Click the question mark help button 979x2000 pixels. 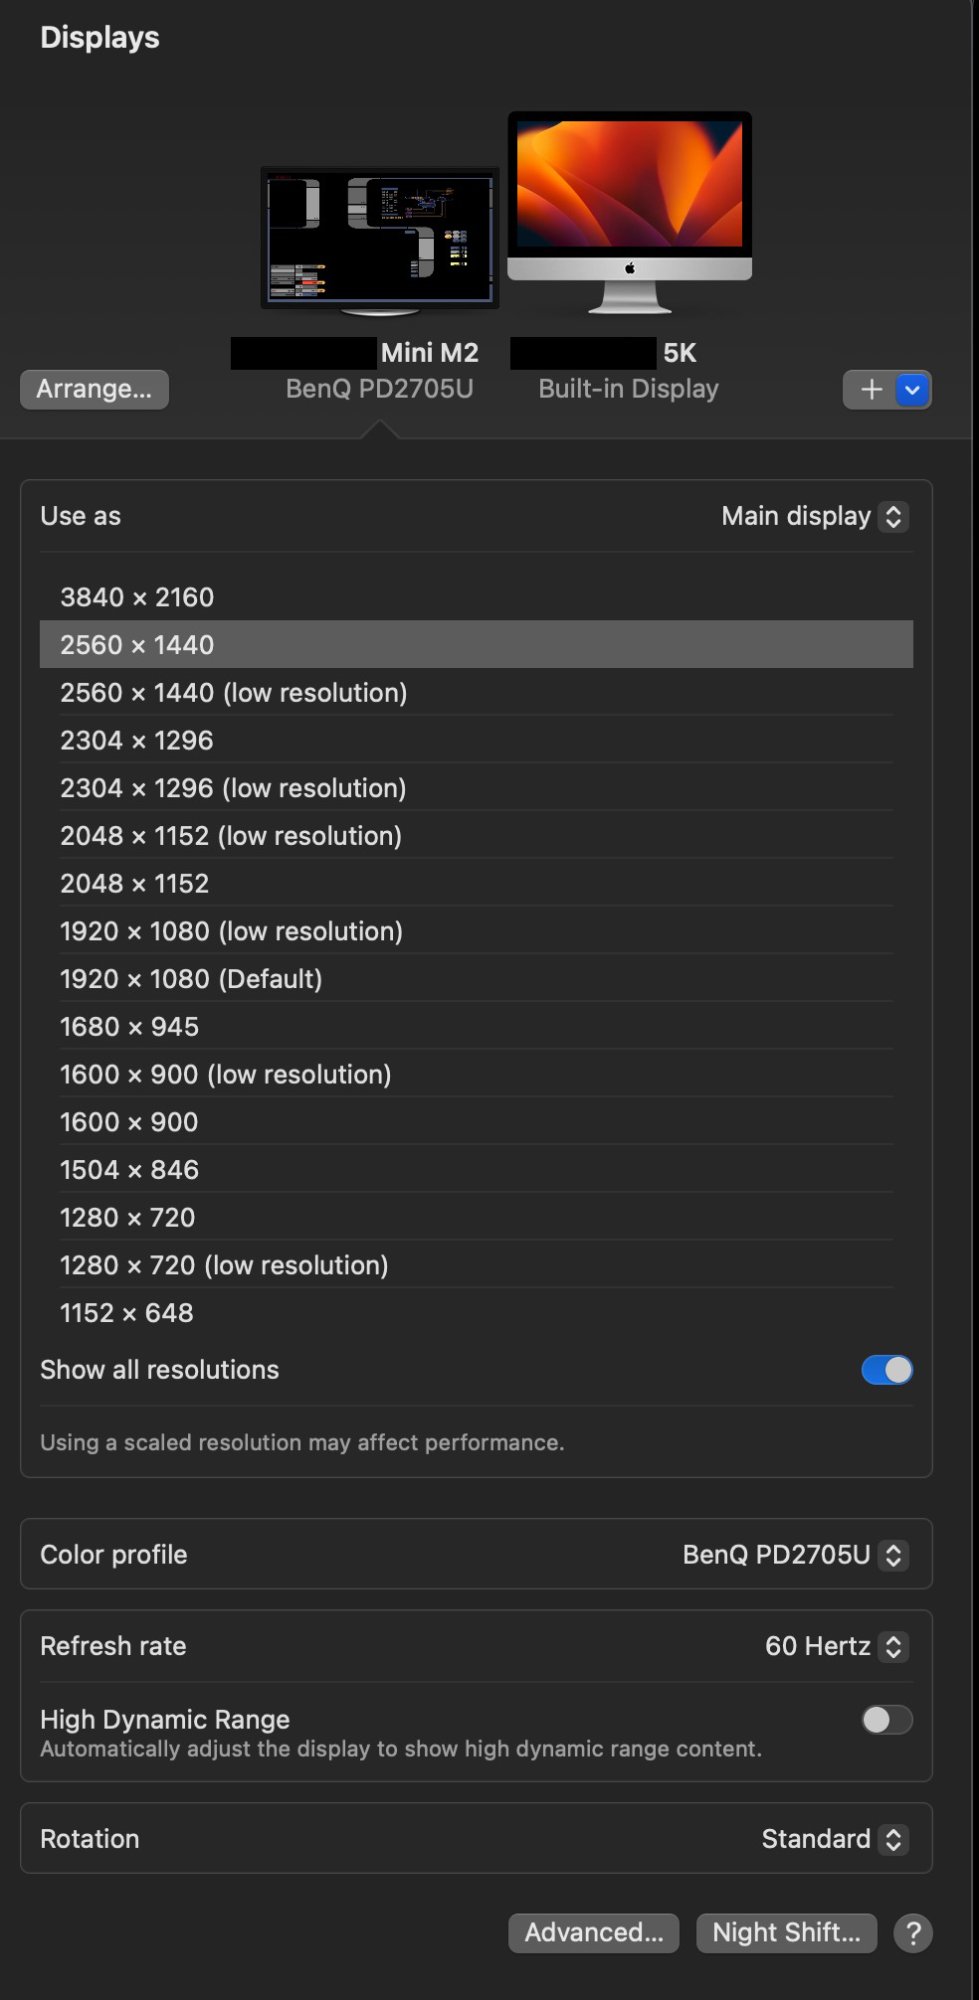912,1933
